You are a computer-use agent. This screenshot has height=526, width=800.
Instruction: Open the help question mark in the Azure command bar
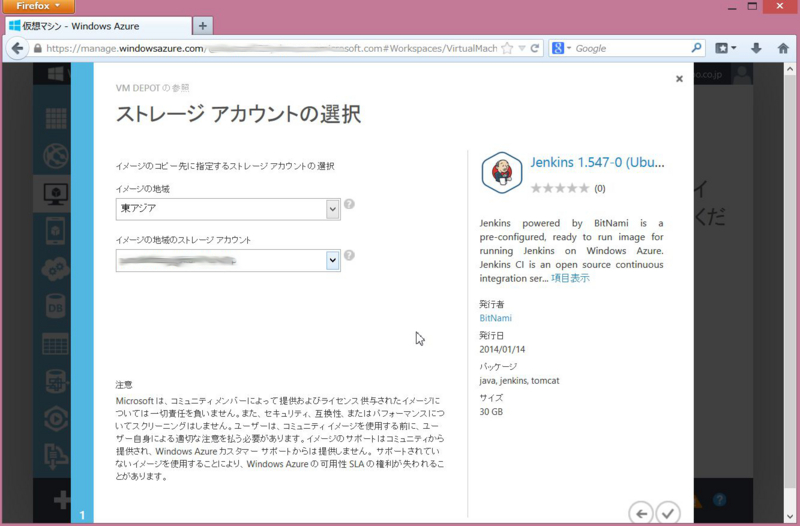(x=719, y=499)
